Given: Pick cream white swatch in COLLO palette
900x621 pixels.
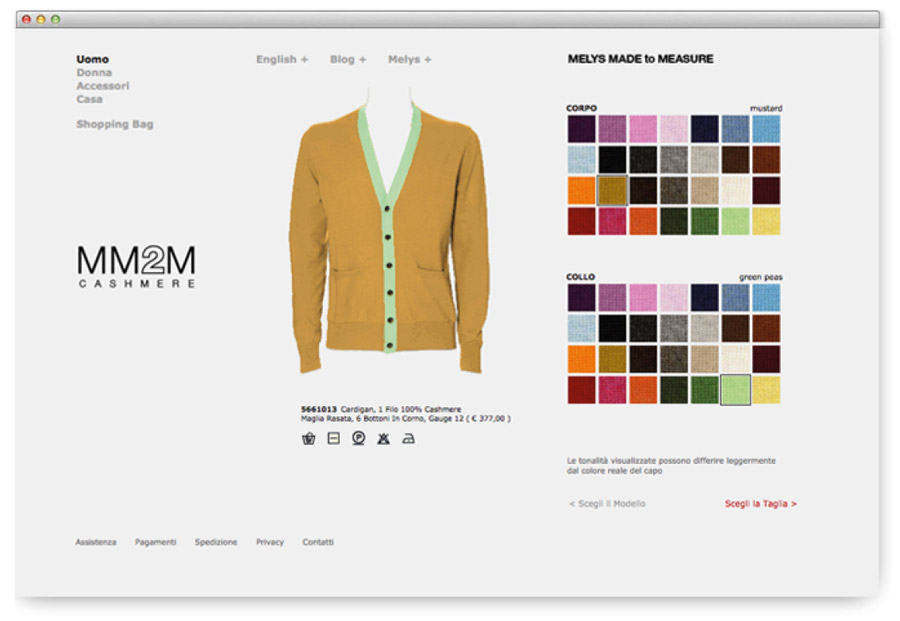Looking at the screenshot, I should point(735,359).
